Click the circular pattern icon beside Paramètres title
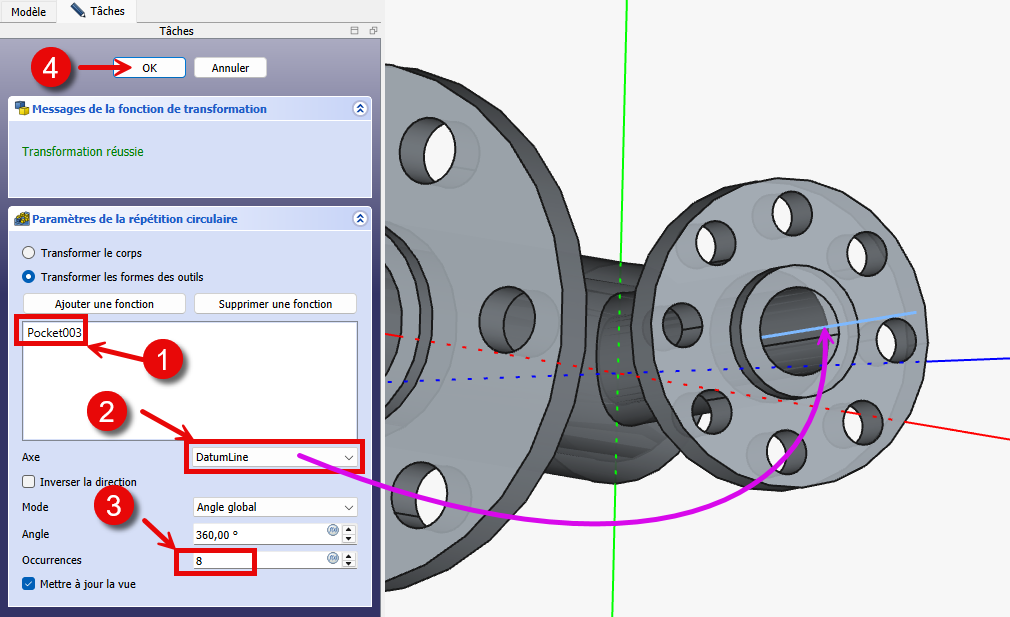The width and height of the screenshot is (1010, 617). [21, 218]
